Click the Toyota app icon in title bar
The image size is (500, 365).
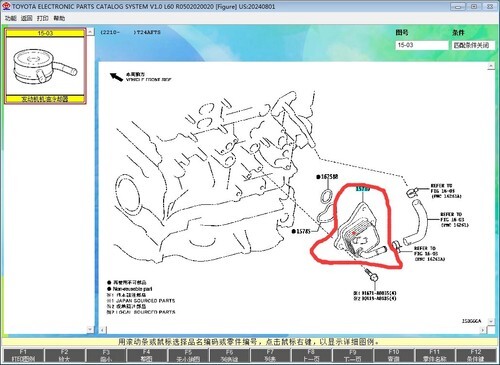click(x=6, y=6)
